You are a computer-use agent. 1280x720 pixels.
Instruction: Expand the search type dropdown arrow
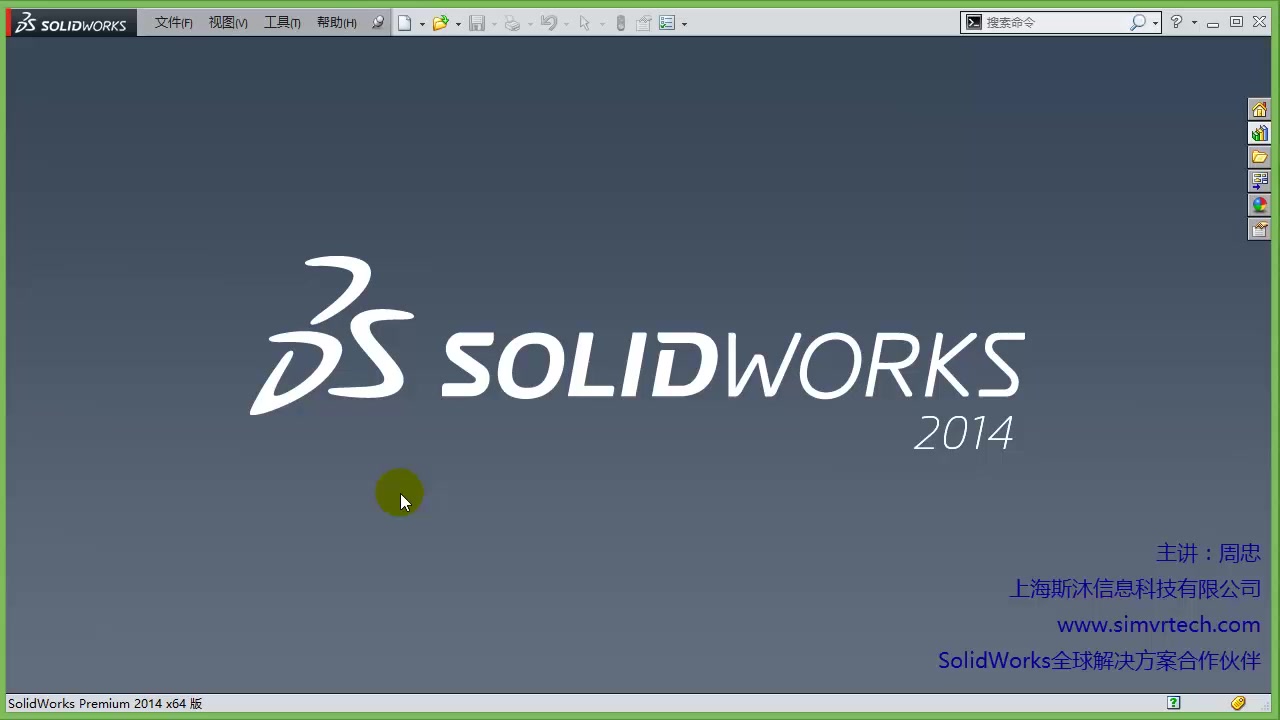[x=1155, y=23]
